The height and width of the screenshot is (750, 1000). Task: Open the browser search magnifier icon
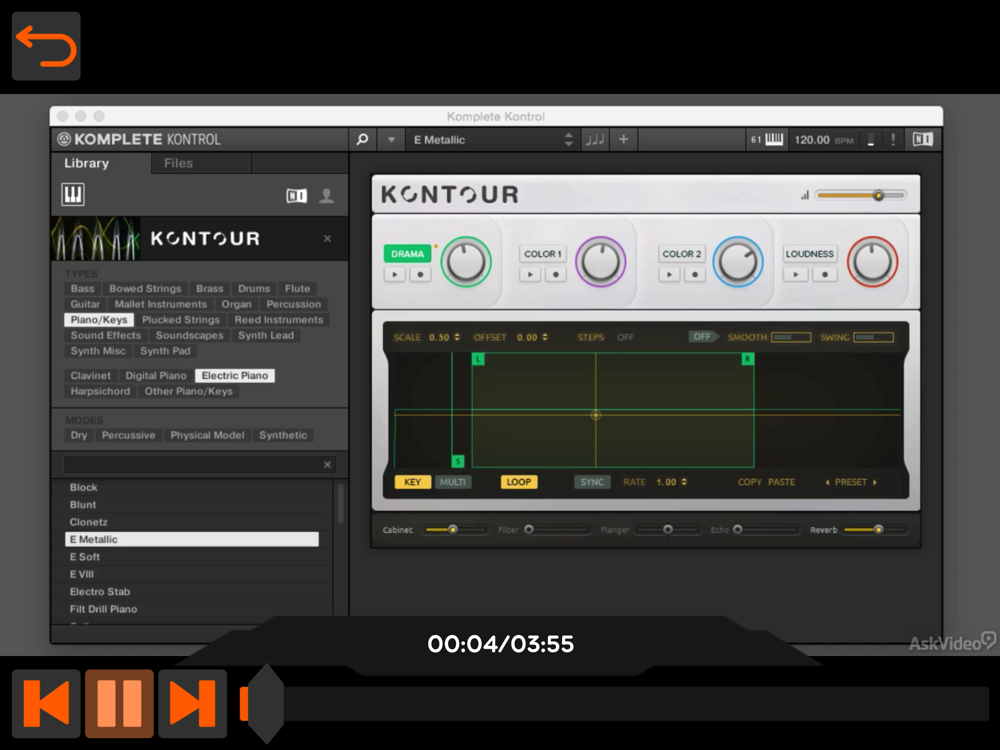click(362, 139)
